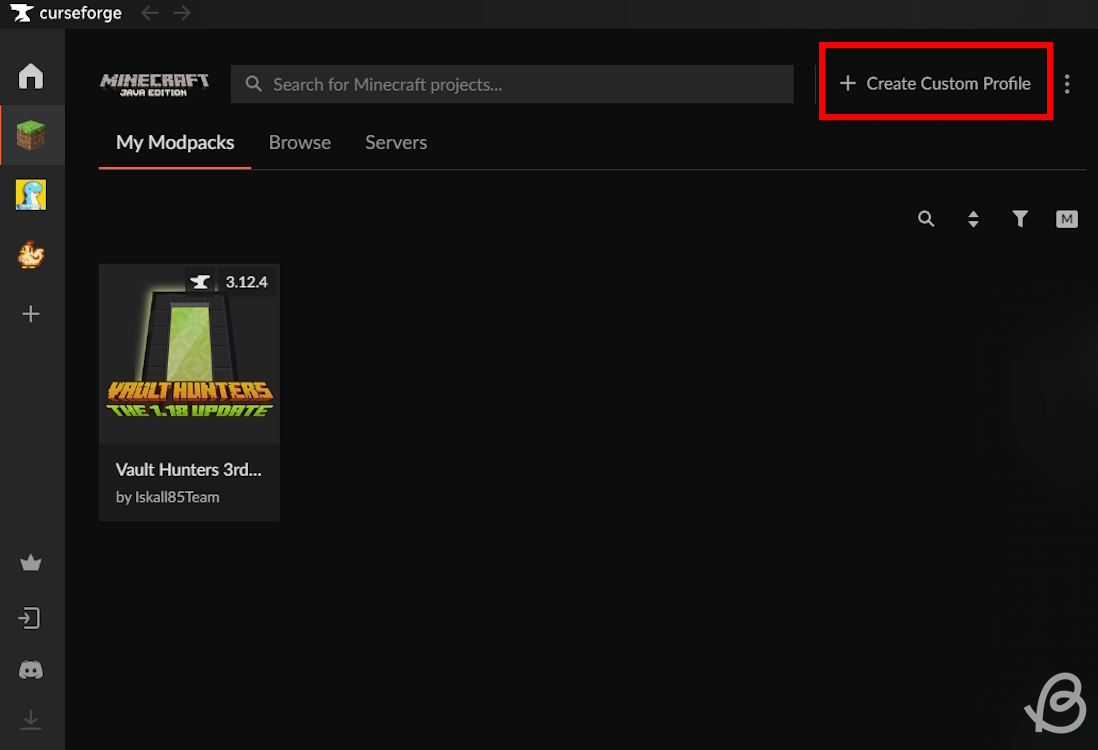The width and height of the screenshot is (1098, 750).
Task: Open the Vault Hunters 3rd modpack name link
Action: [x=188, y=469]
